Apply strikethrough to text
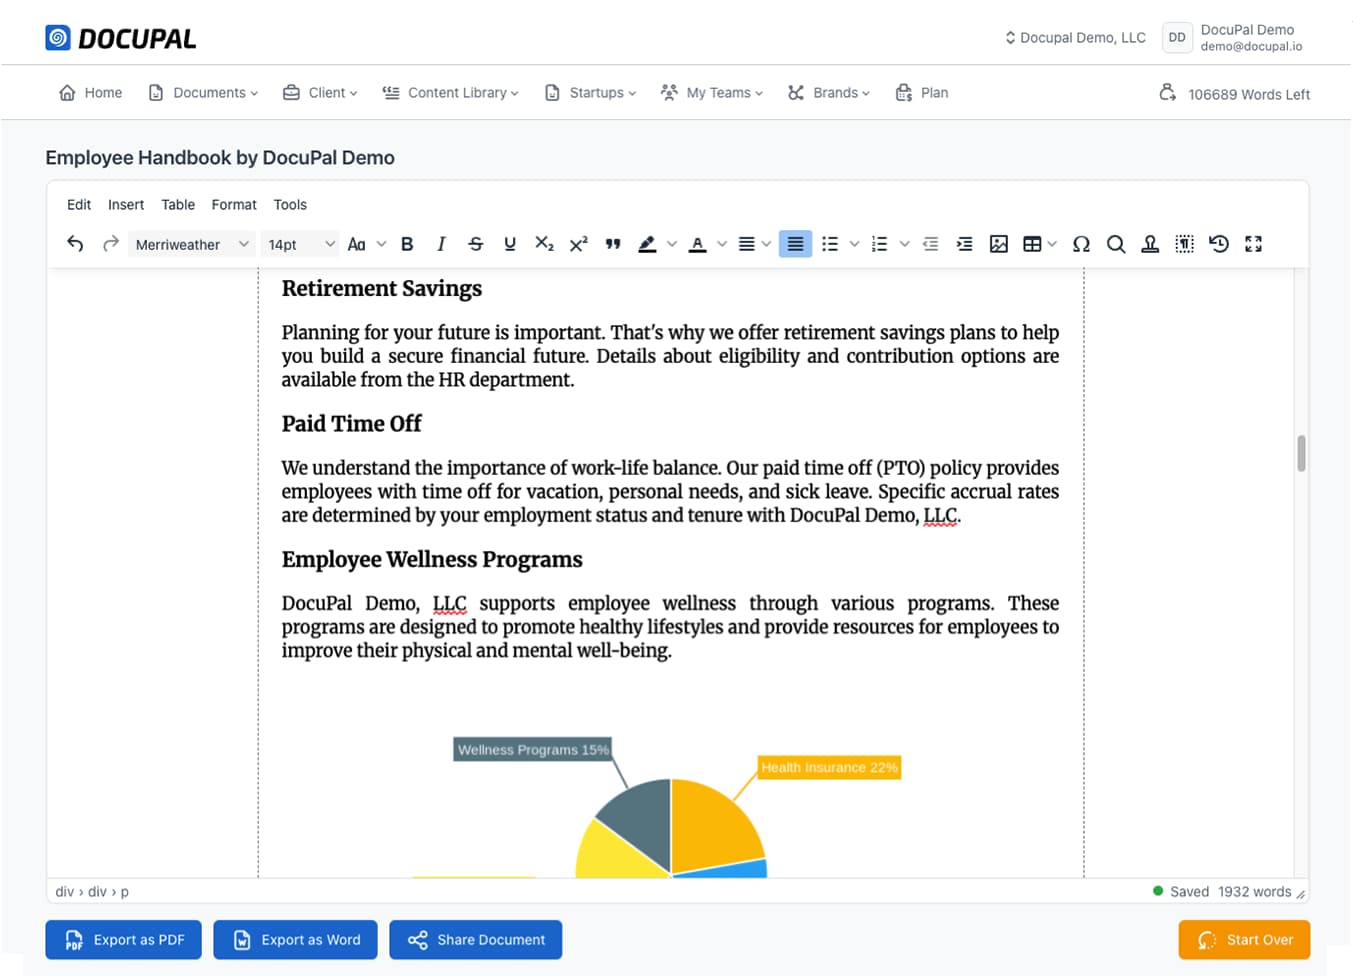Image resolution: width=1353 pixels, height=978 pixels. pyautogui.click(x=476, y=243)
